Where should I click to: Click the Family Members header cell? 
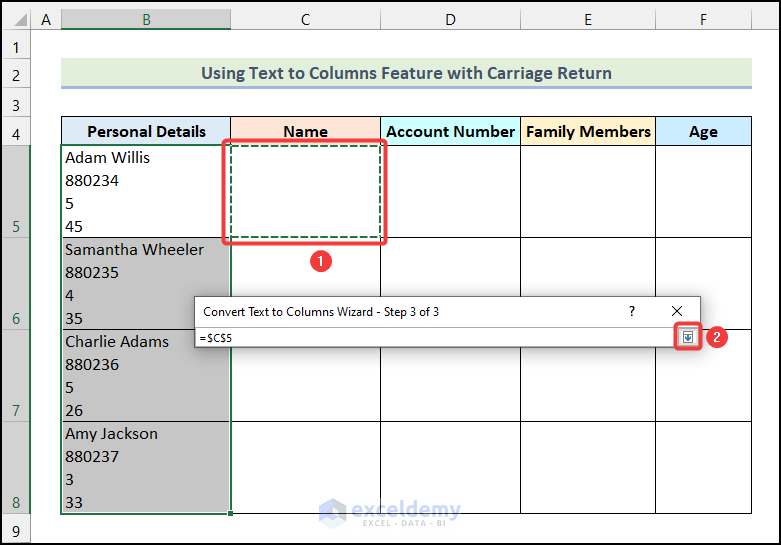(x=587, y=132)
